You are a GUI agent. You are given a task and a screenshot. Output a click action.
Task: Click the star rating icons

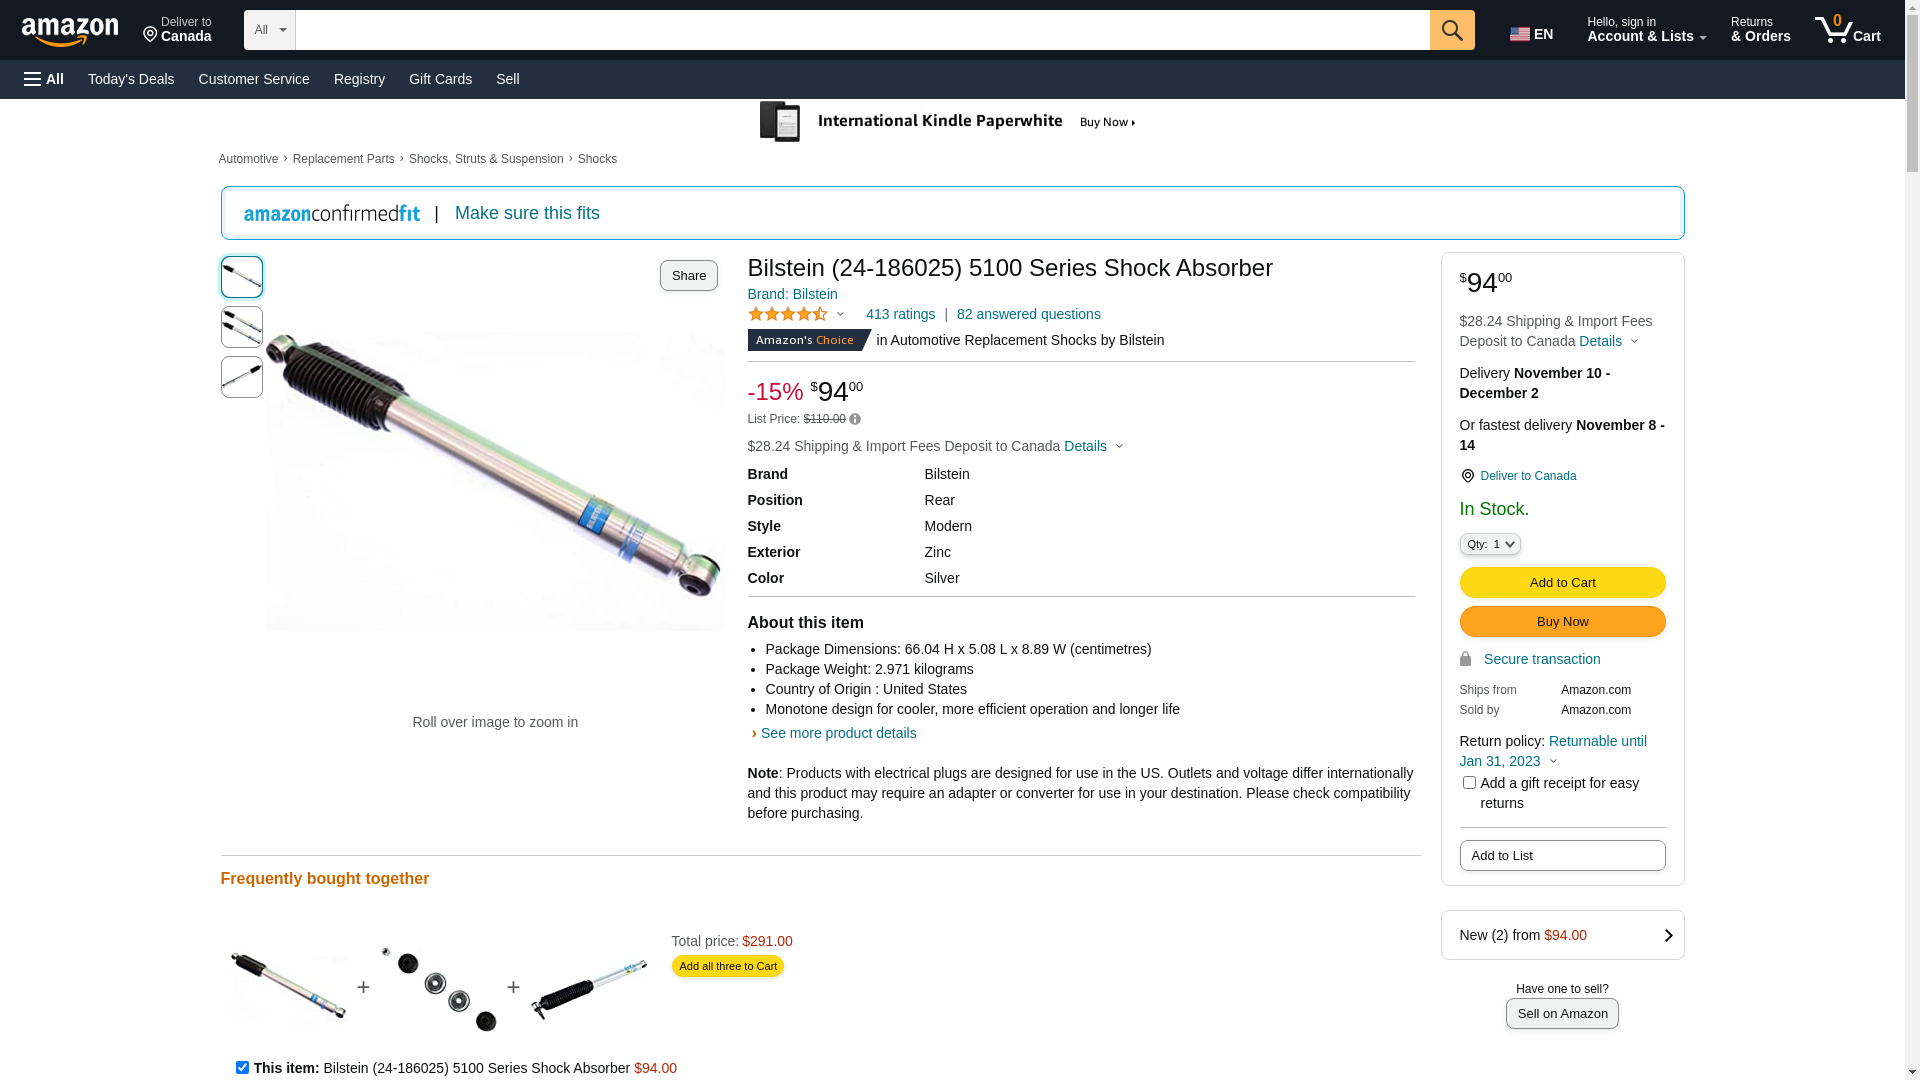pyautogui.click(x=788, y=314)
